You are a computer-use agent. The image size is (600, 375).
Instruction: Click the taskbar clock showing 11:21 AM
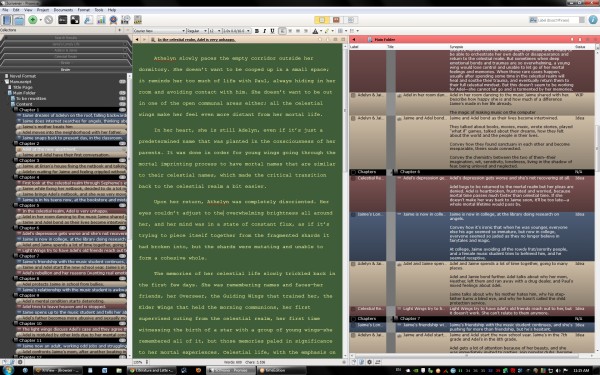click(582, 370)
